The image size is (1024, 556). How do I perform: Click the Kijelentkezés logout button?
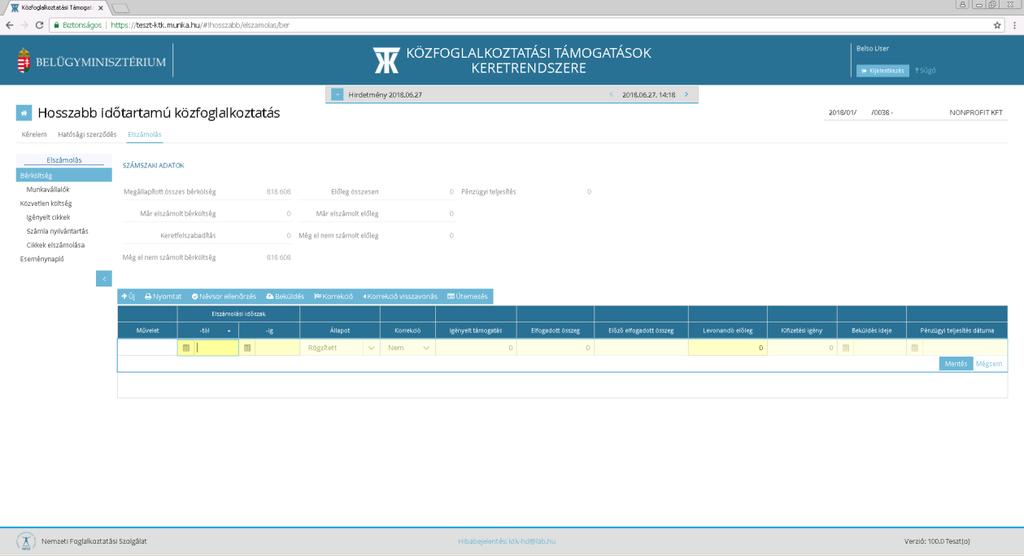882,71
